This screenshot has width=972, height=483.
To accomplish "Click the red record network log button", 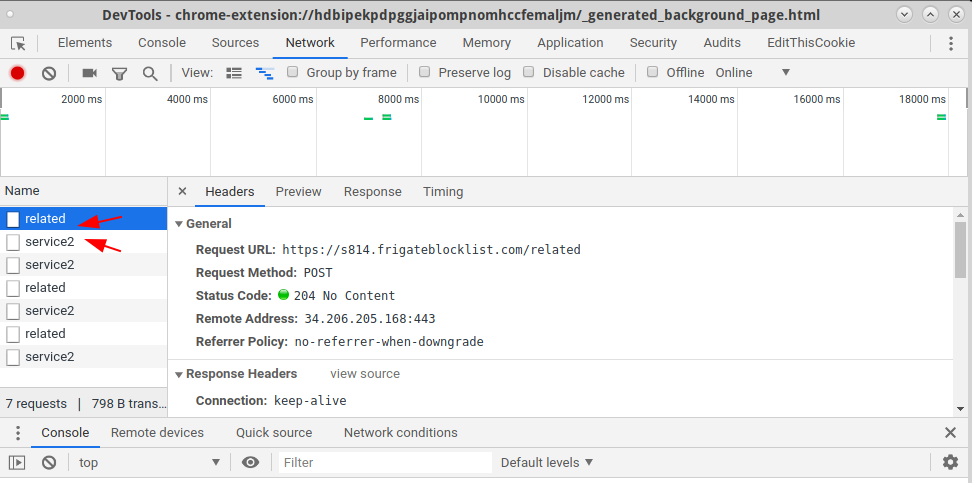I will pyautogui.click(x=17, y=73).
